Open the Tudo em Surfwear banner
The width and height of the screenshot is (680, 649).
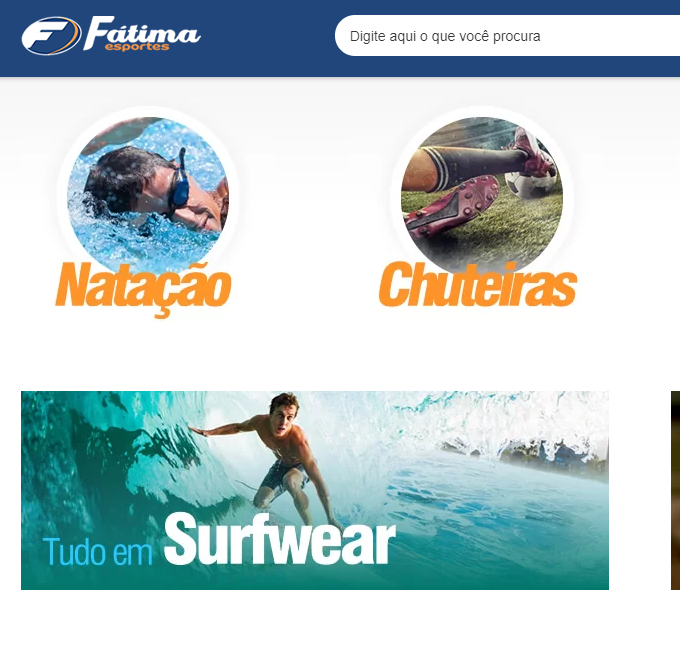coord(315,490)
